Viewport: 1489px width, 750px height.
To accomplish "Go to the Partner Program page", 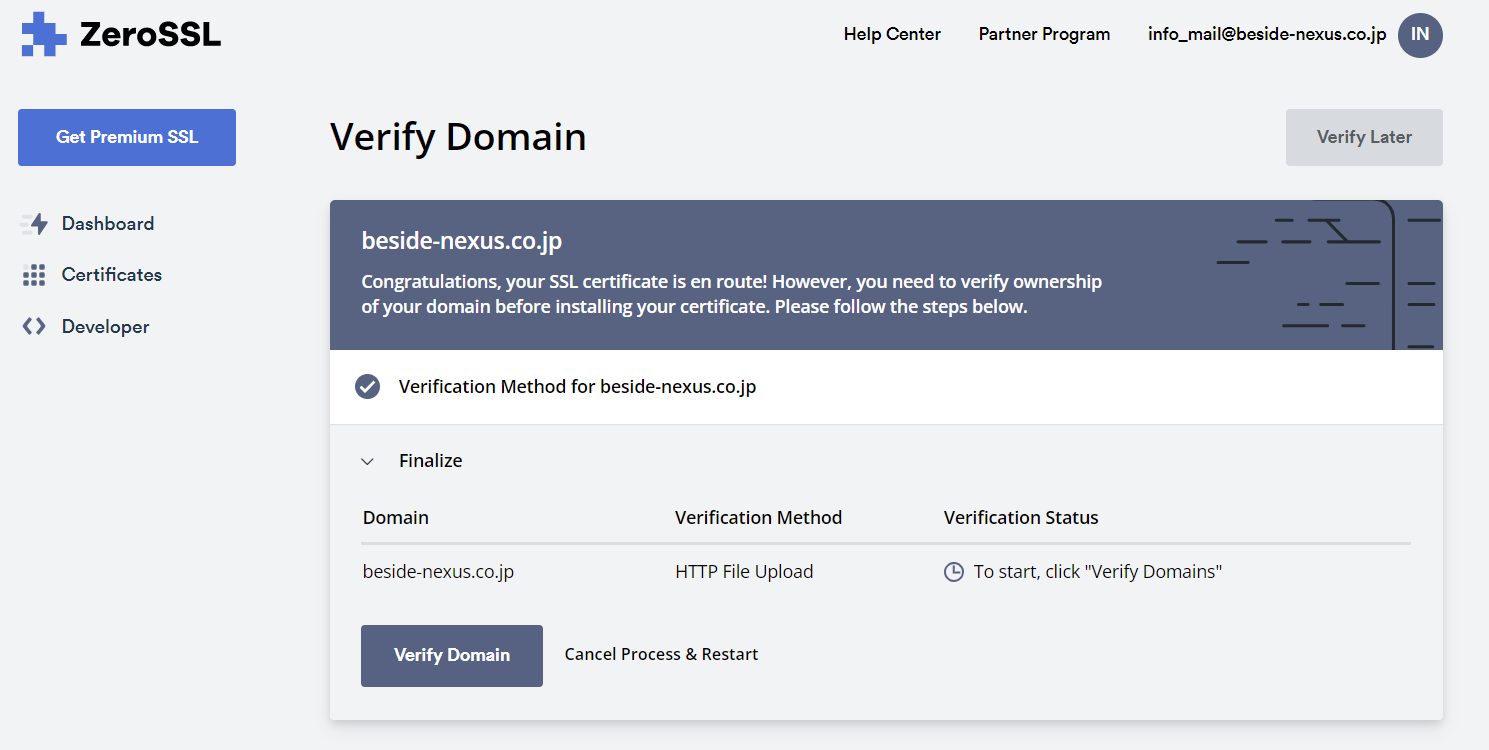I will (x=1044, y=33).
